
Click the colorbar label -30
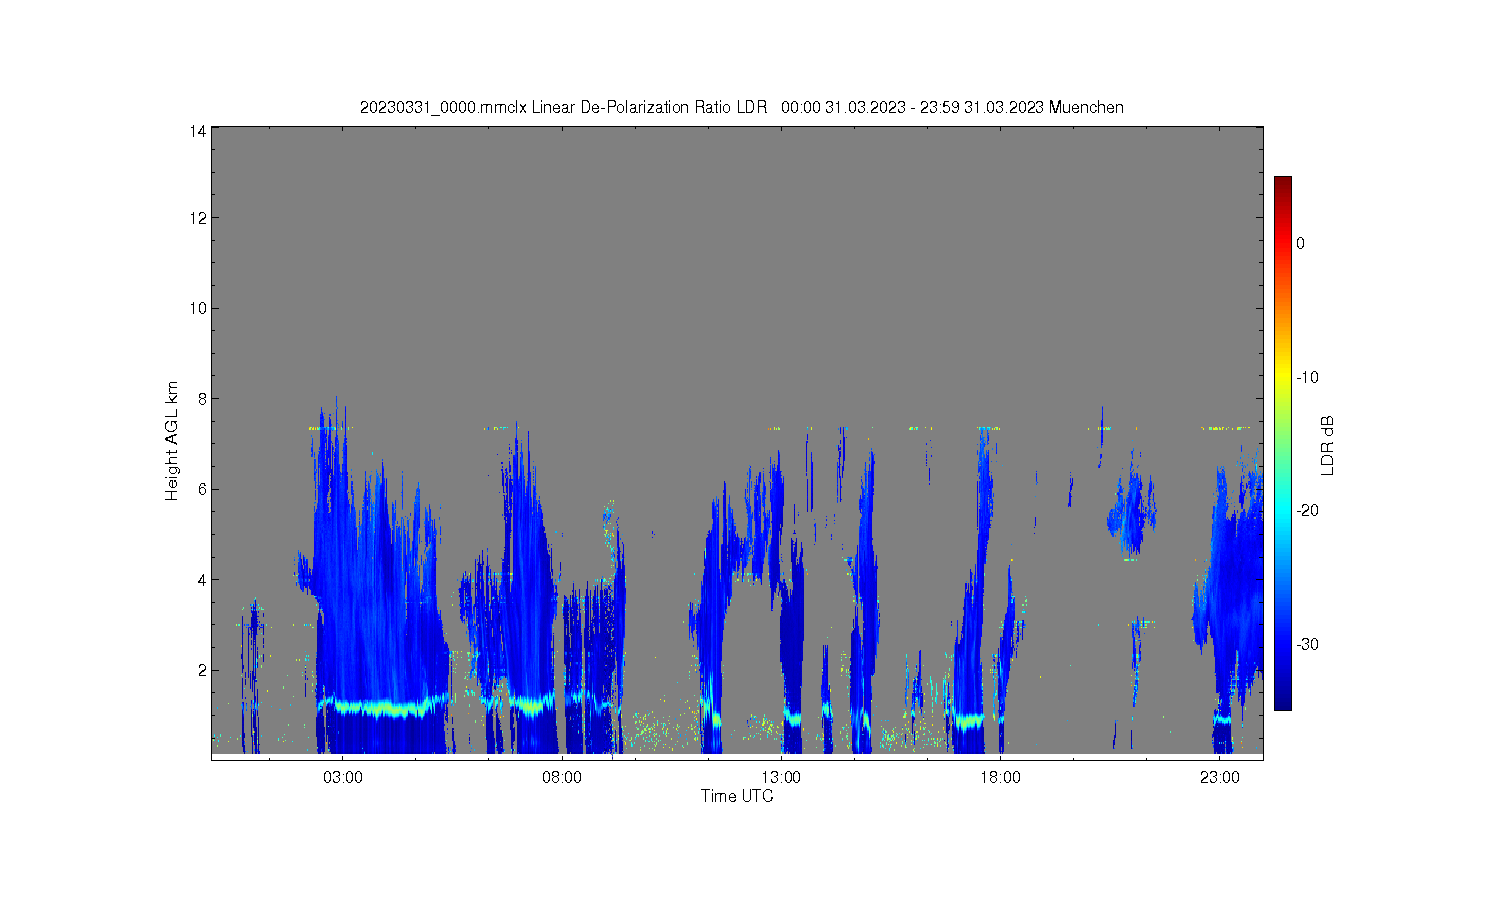1307,644
